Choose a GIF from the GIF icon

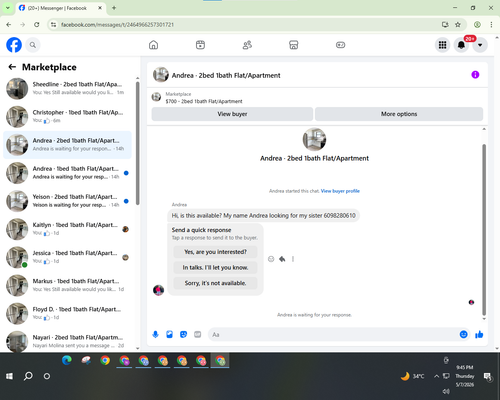tap(197, 334)
